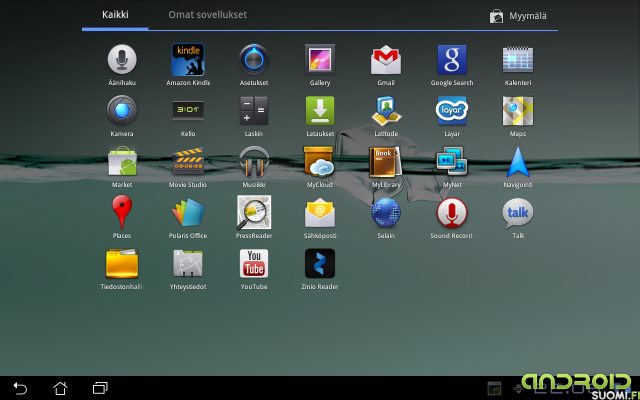Open the Myymälä store button

point(518,16)
